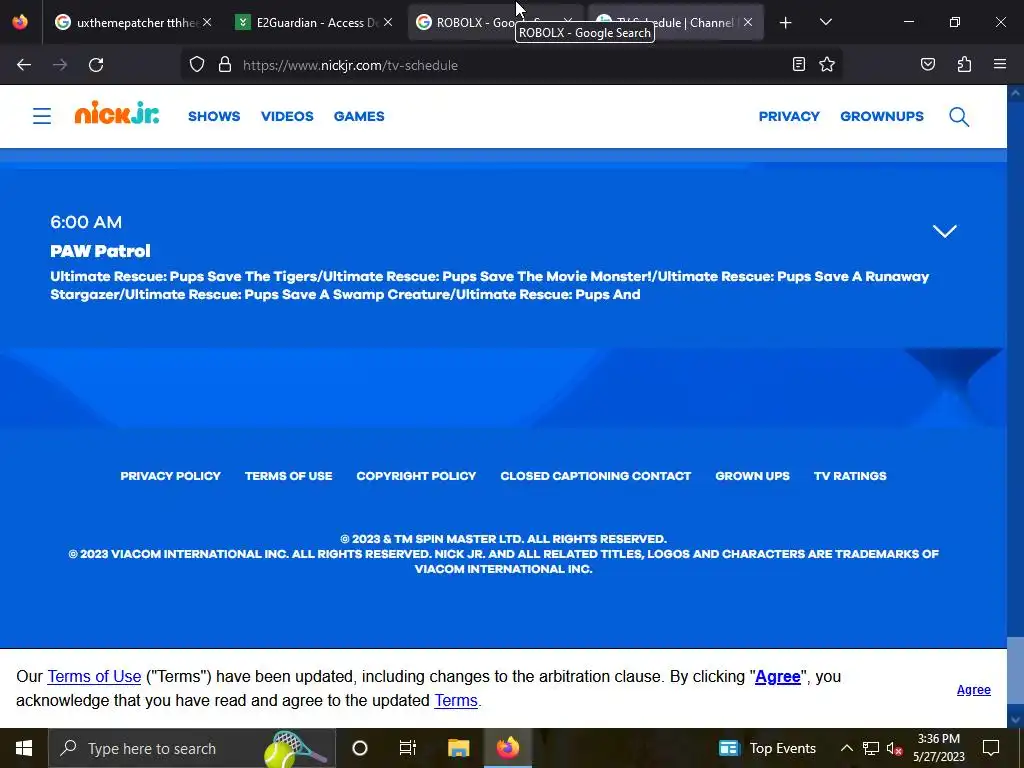Select the PAW Patrol show title

(101, 251)
